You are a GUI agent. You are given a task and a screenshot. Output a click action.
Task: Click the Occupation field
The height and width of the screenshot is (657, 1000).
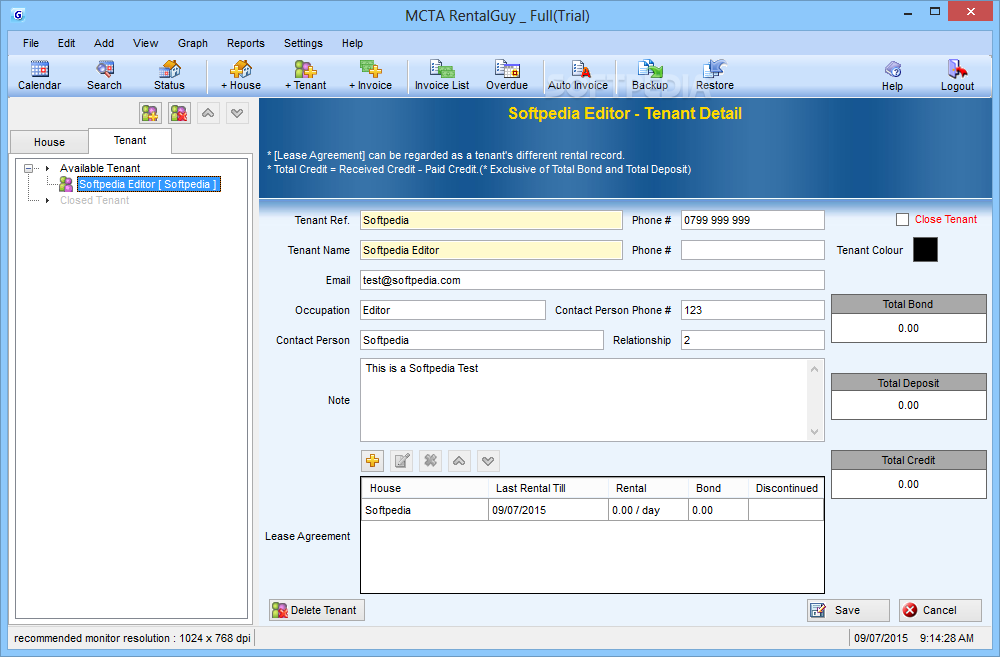(x=453, y=310)
